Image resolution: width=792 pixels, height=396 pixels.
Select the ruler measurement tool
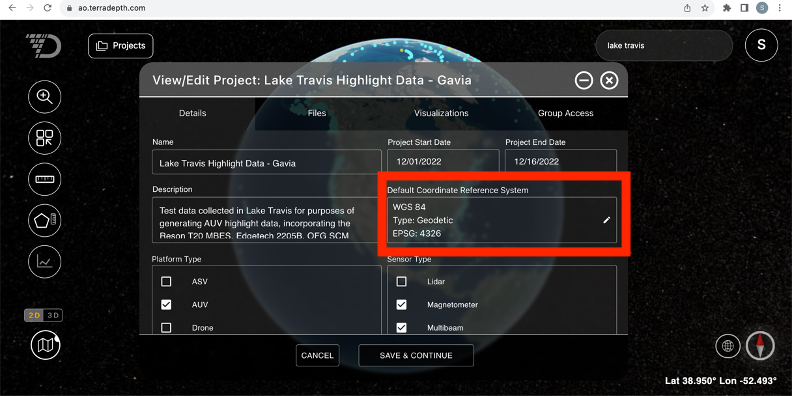pos(44,179)
